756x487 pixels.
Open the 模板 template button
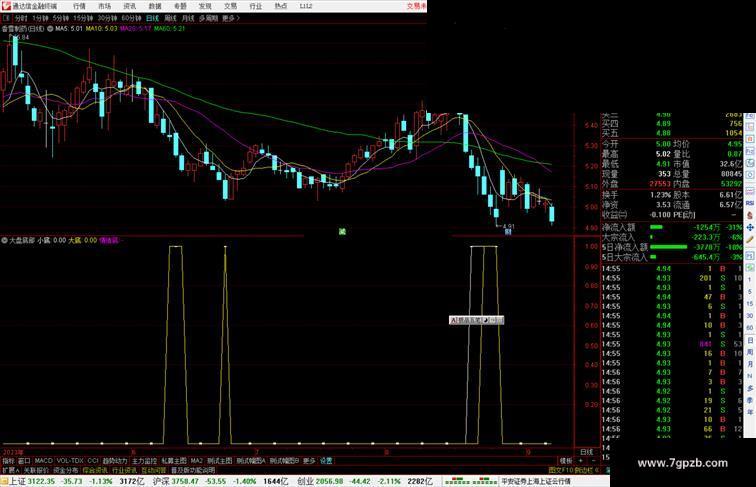click(566, 461)
